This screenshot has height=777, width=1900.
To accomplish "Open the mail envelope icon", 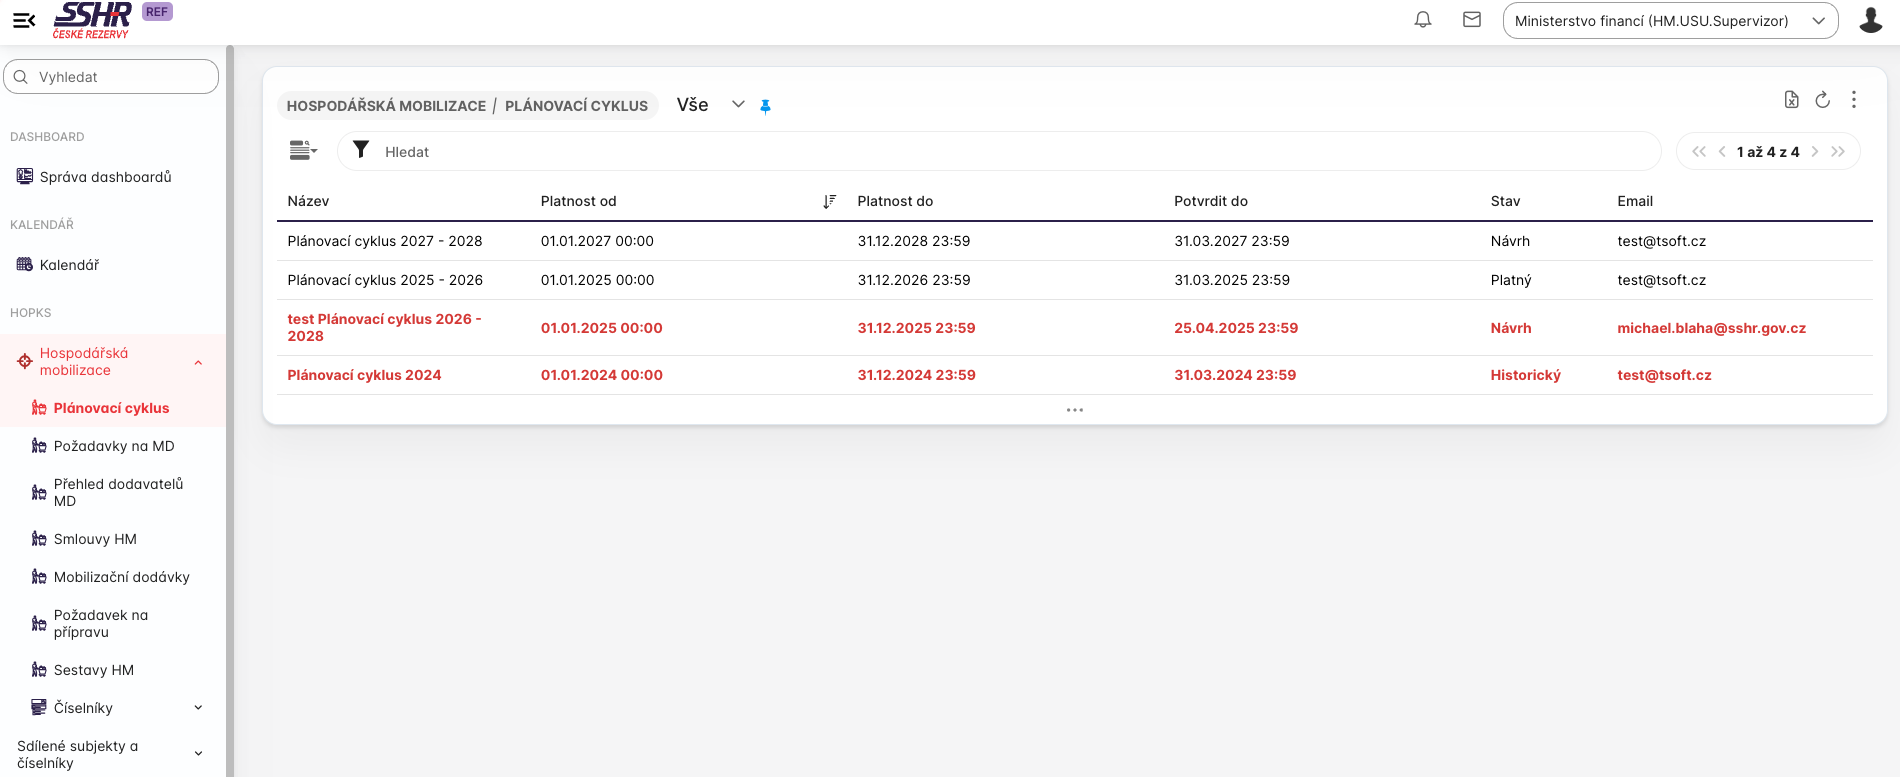I will tap(1472, 20).
